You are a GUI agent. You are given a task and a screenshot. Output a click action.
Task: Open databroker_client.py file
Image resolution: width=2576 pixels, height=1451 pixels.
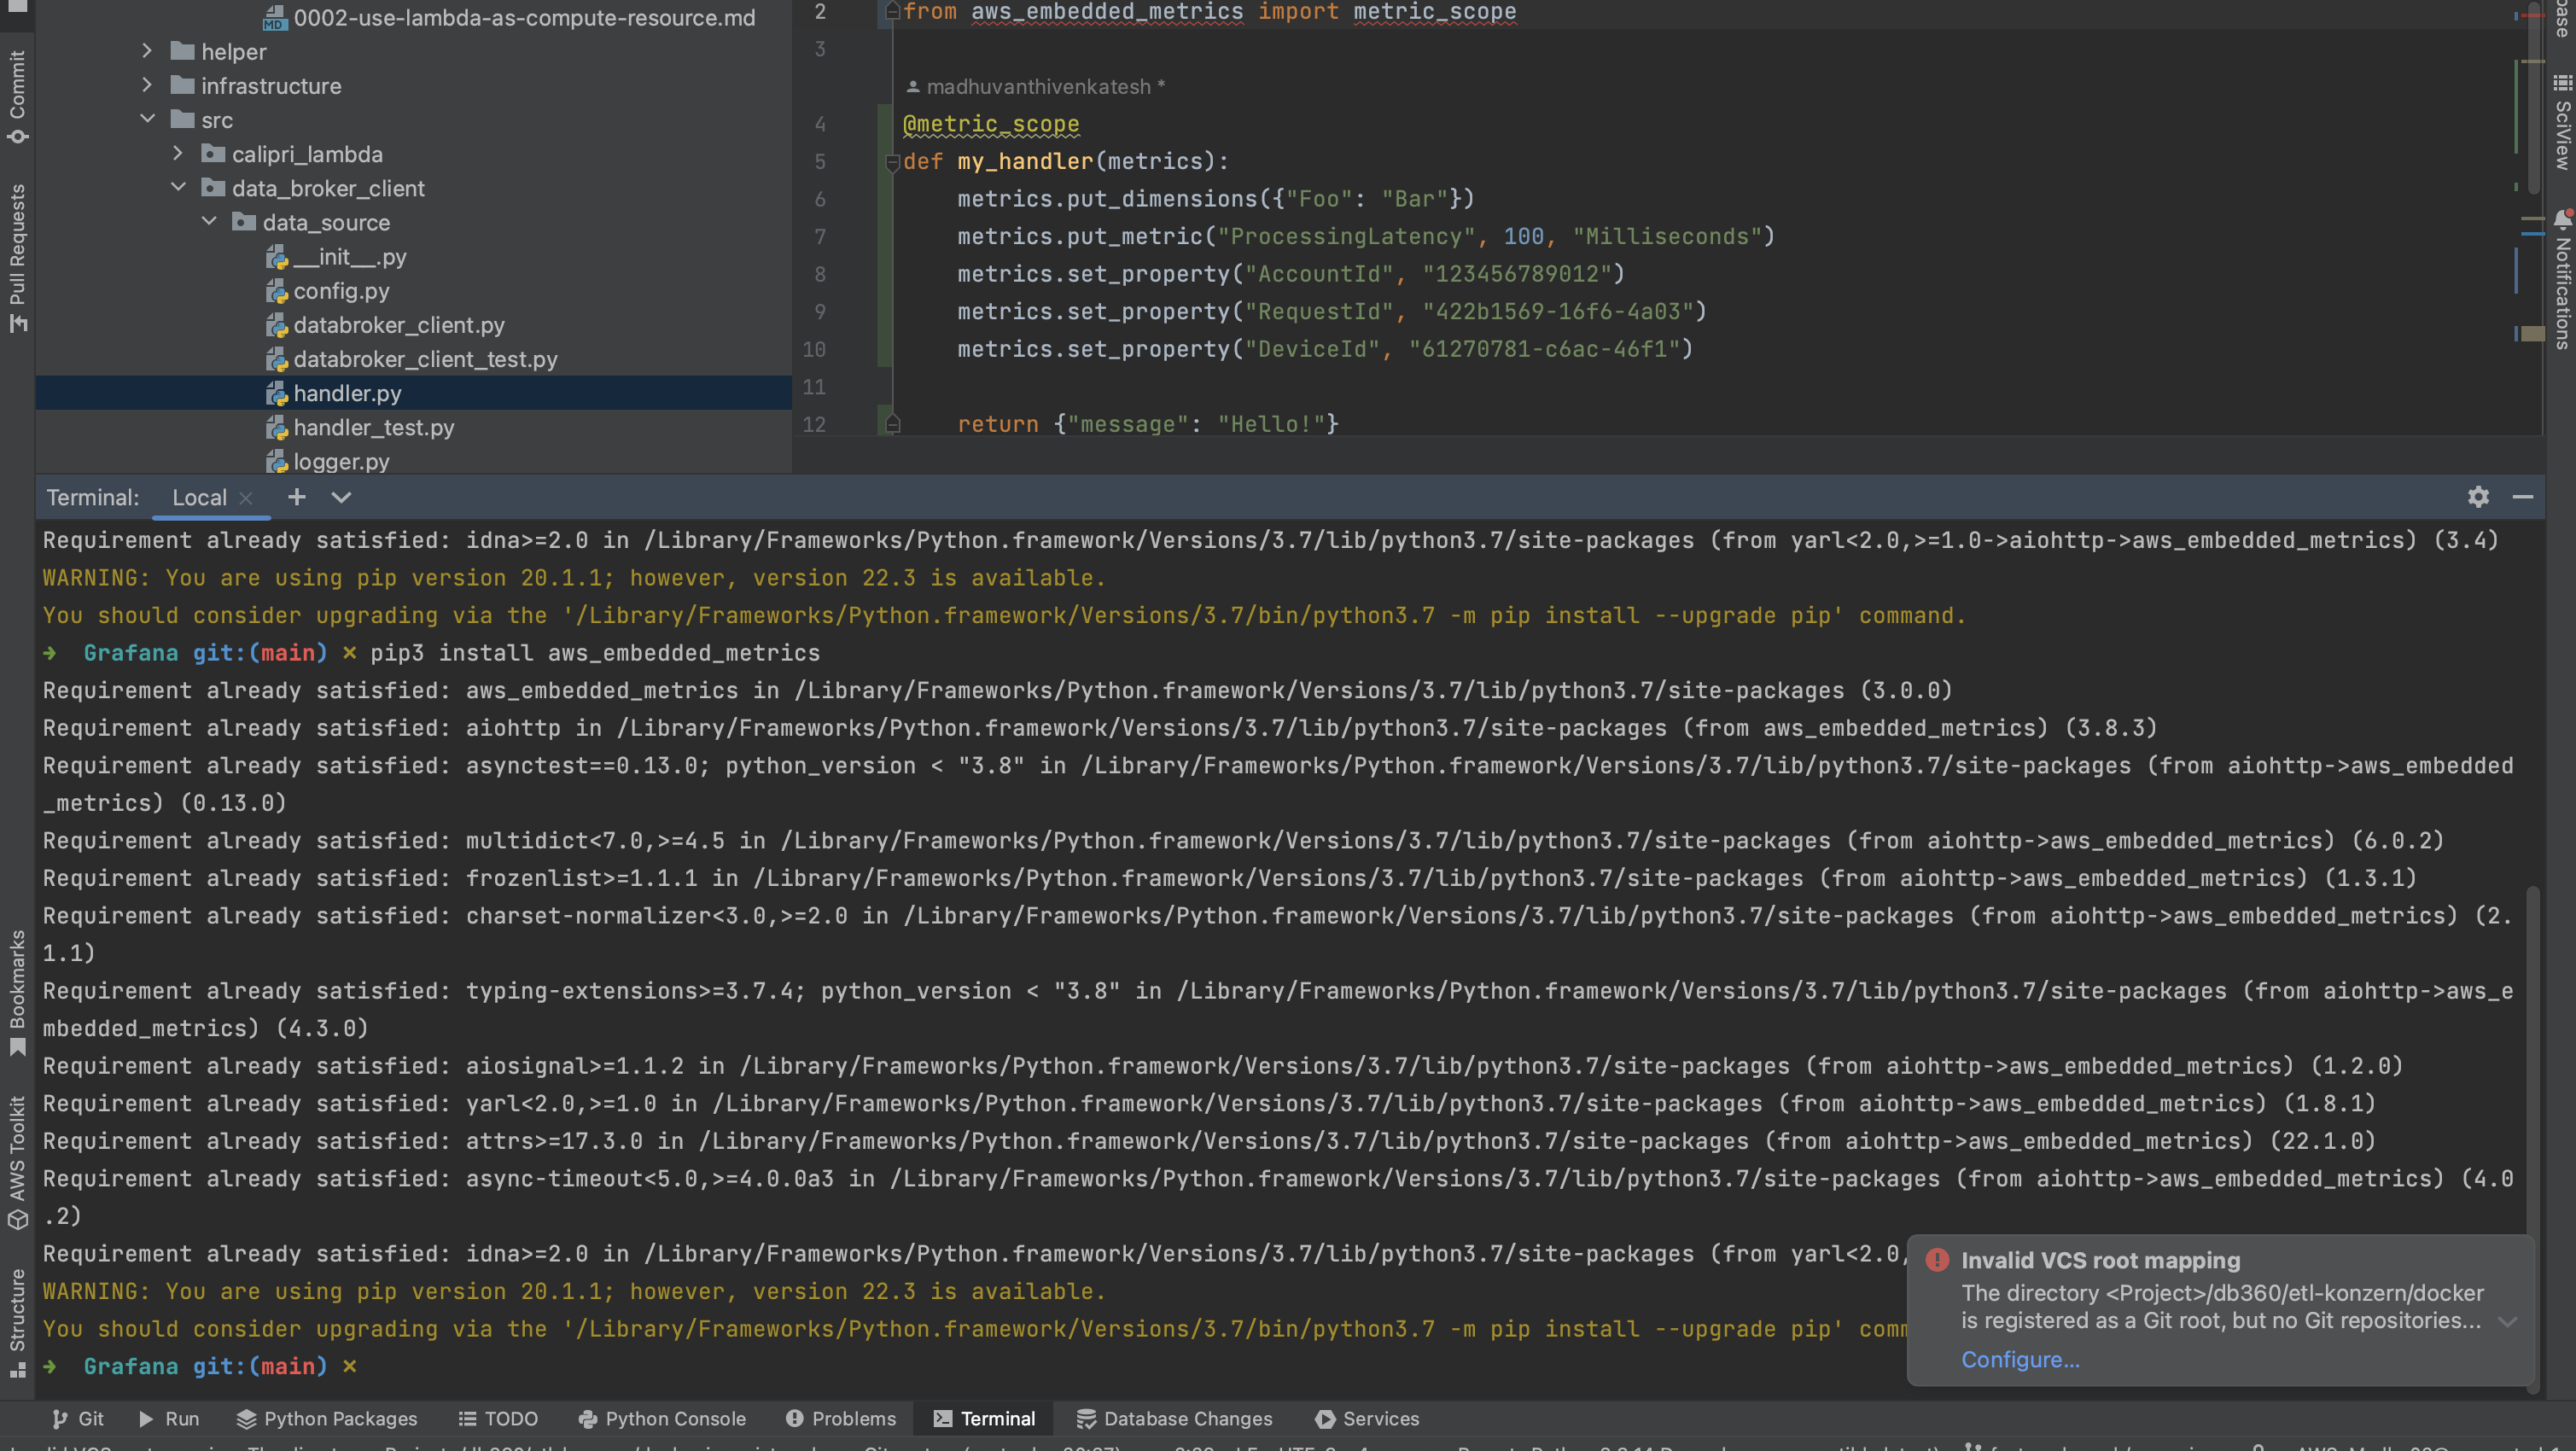(398, 325)
